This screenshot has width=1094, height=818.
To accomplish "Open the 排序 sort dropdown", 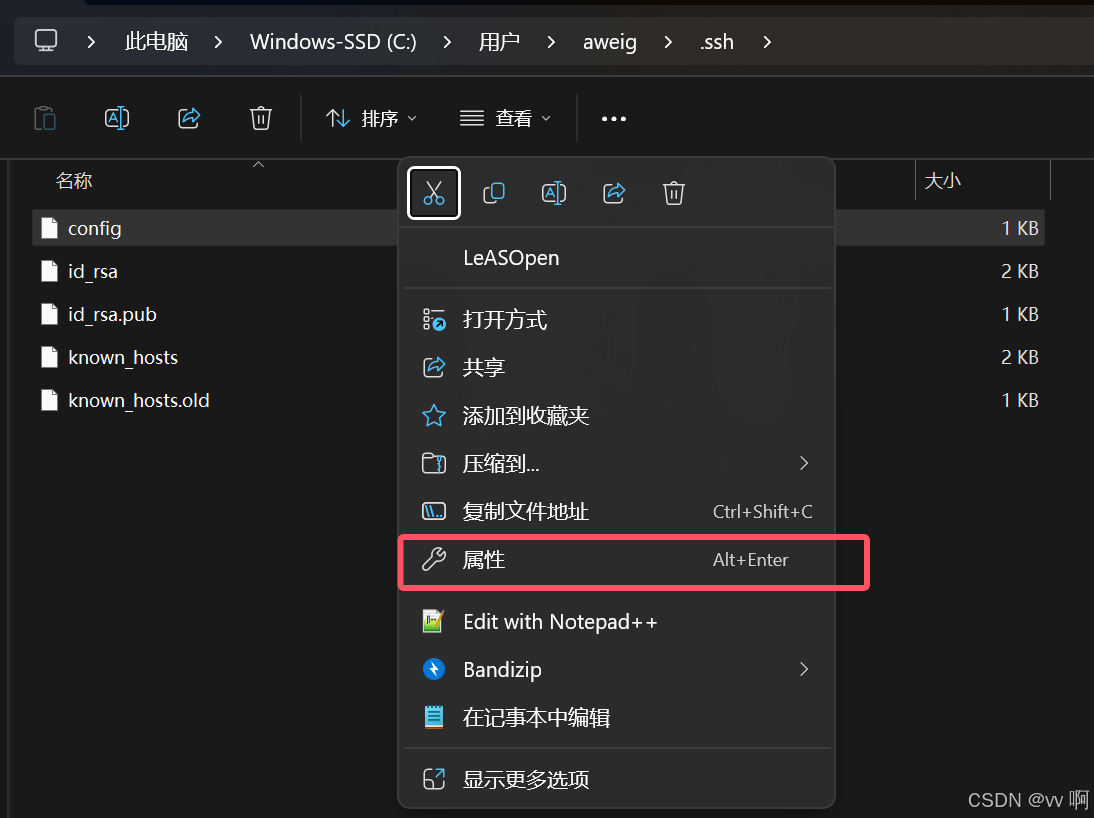I will pos(372,119).
